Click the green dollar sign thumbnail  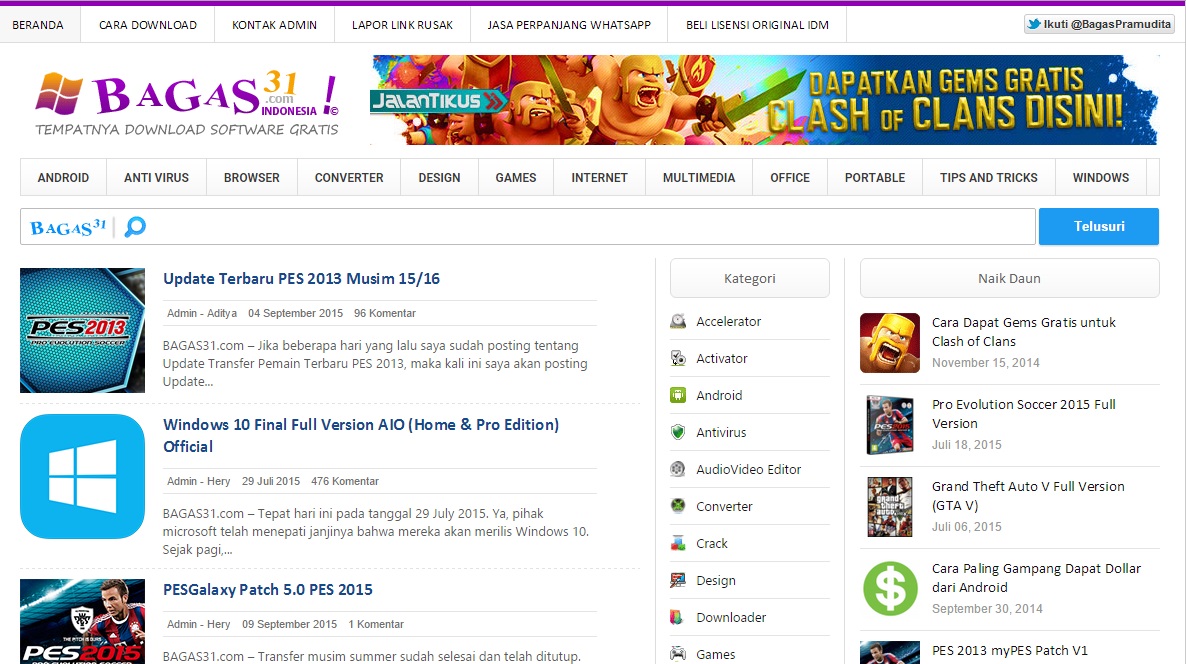tap(890, 588)
